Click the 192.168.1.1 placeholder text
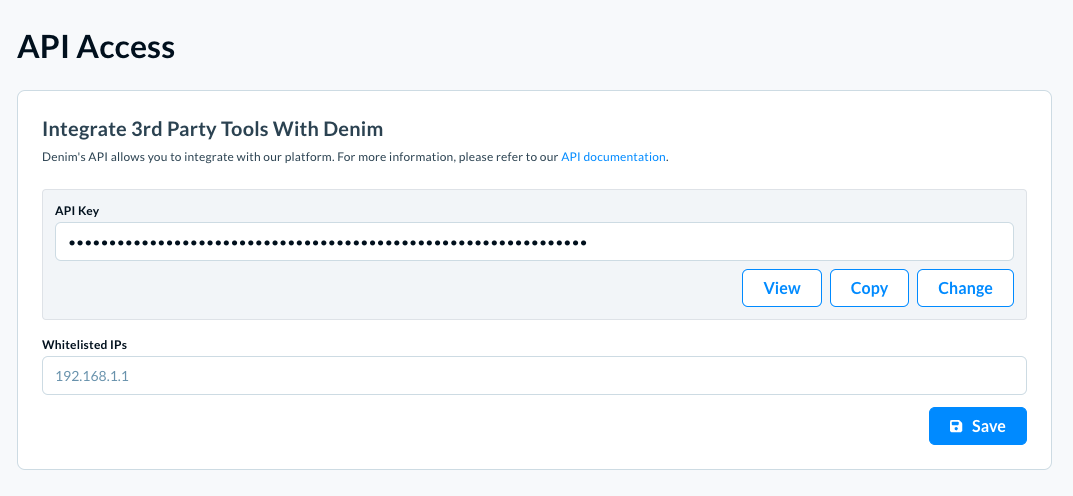The image size is (1073, 496). [92, 376]
